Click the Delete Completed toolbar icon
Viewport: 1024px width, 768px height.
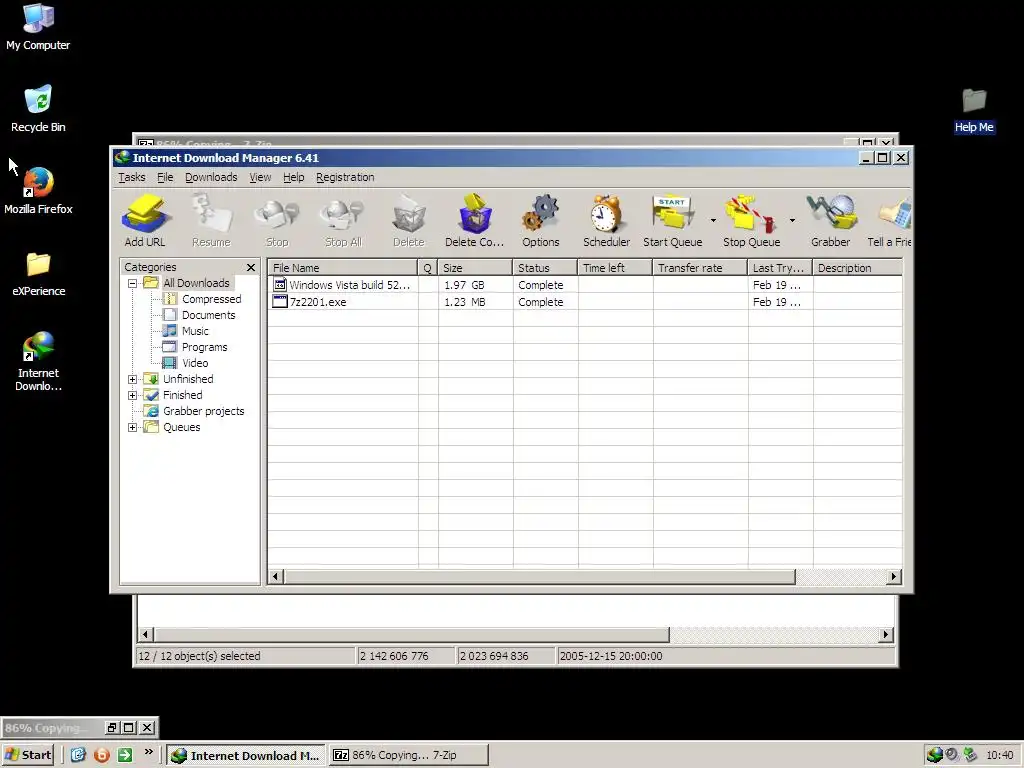click(475, 220)
